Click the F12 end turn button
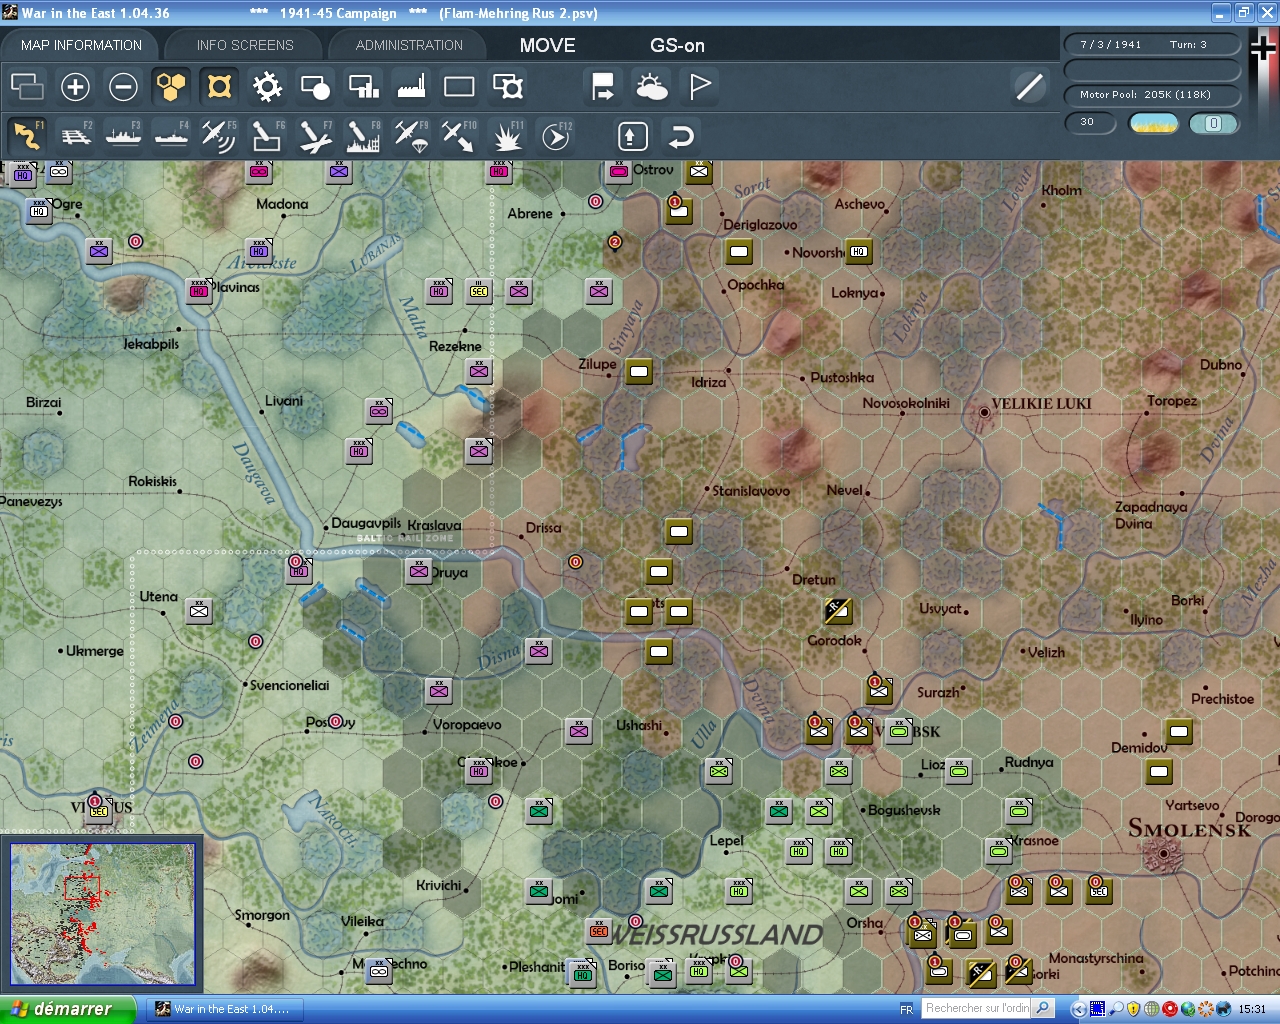The width and height of the screenshot is (1280, 1024). coord(556,135)
